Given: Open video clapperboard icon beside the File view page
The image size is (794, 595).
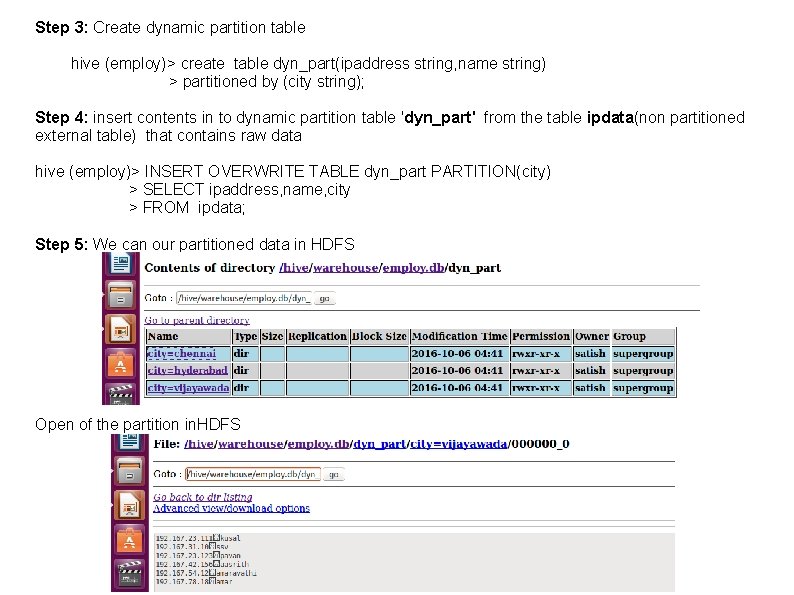Looking at the screenshot, I should coord(130,573).
